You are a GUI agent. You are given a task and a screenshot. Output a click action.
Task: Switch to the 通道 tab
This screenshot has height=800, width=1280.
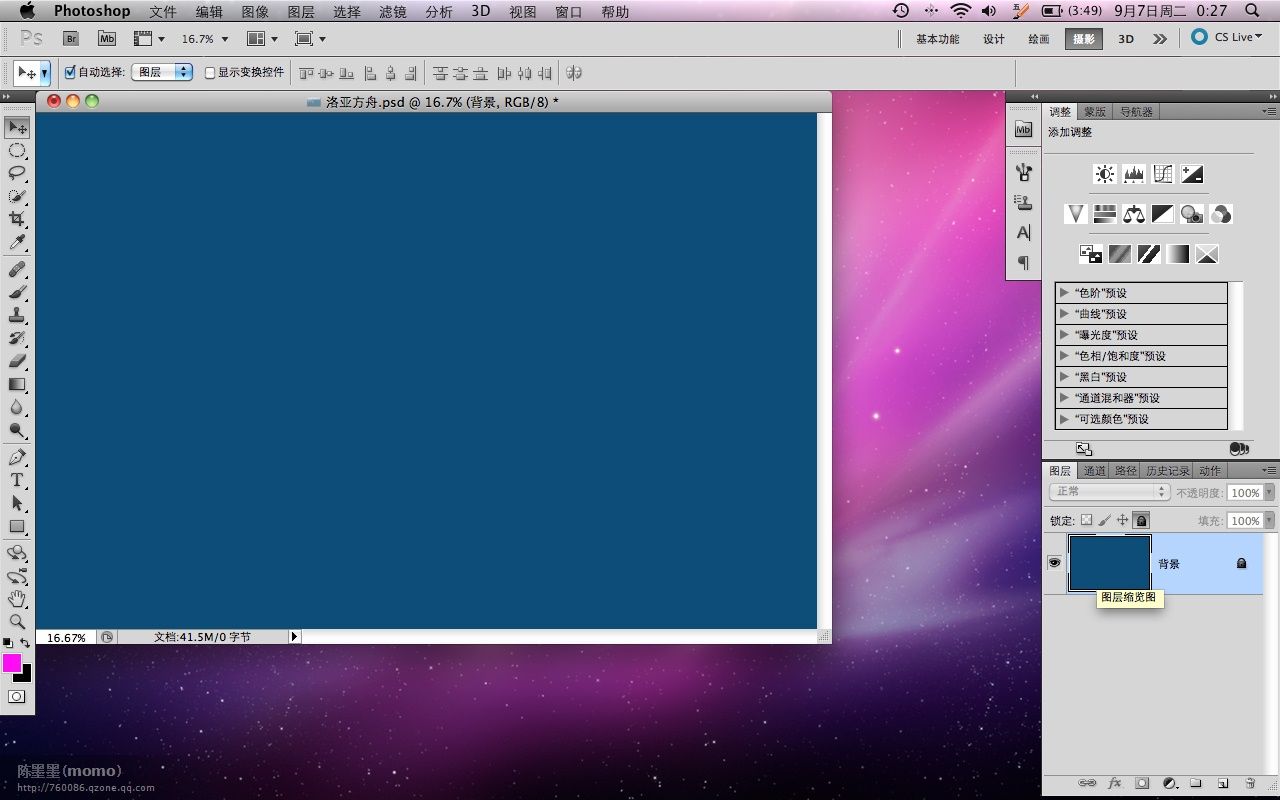[1095, 471]
